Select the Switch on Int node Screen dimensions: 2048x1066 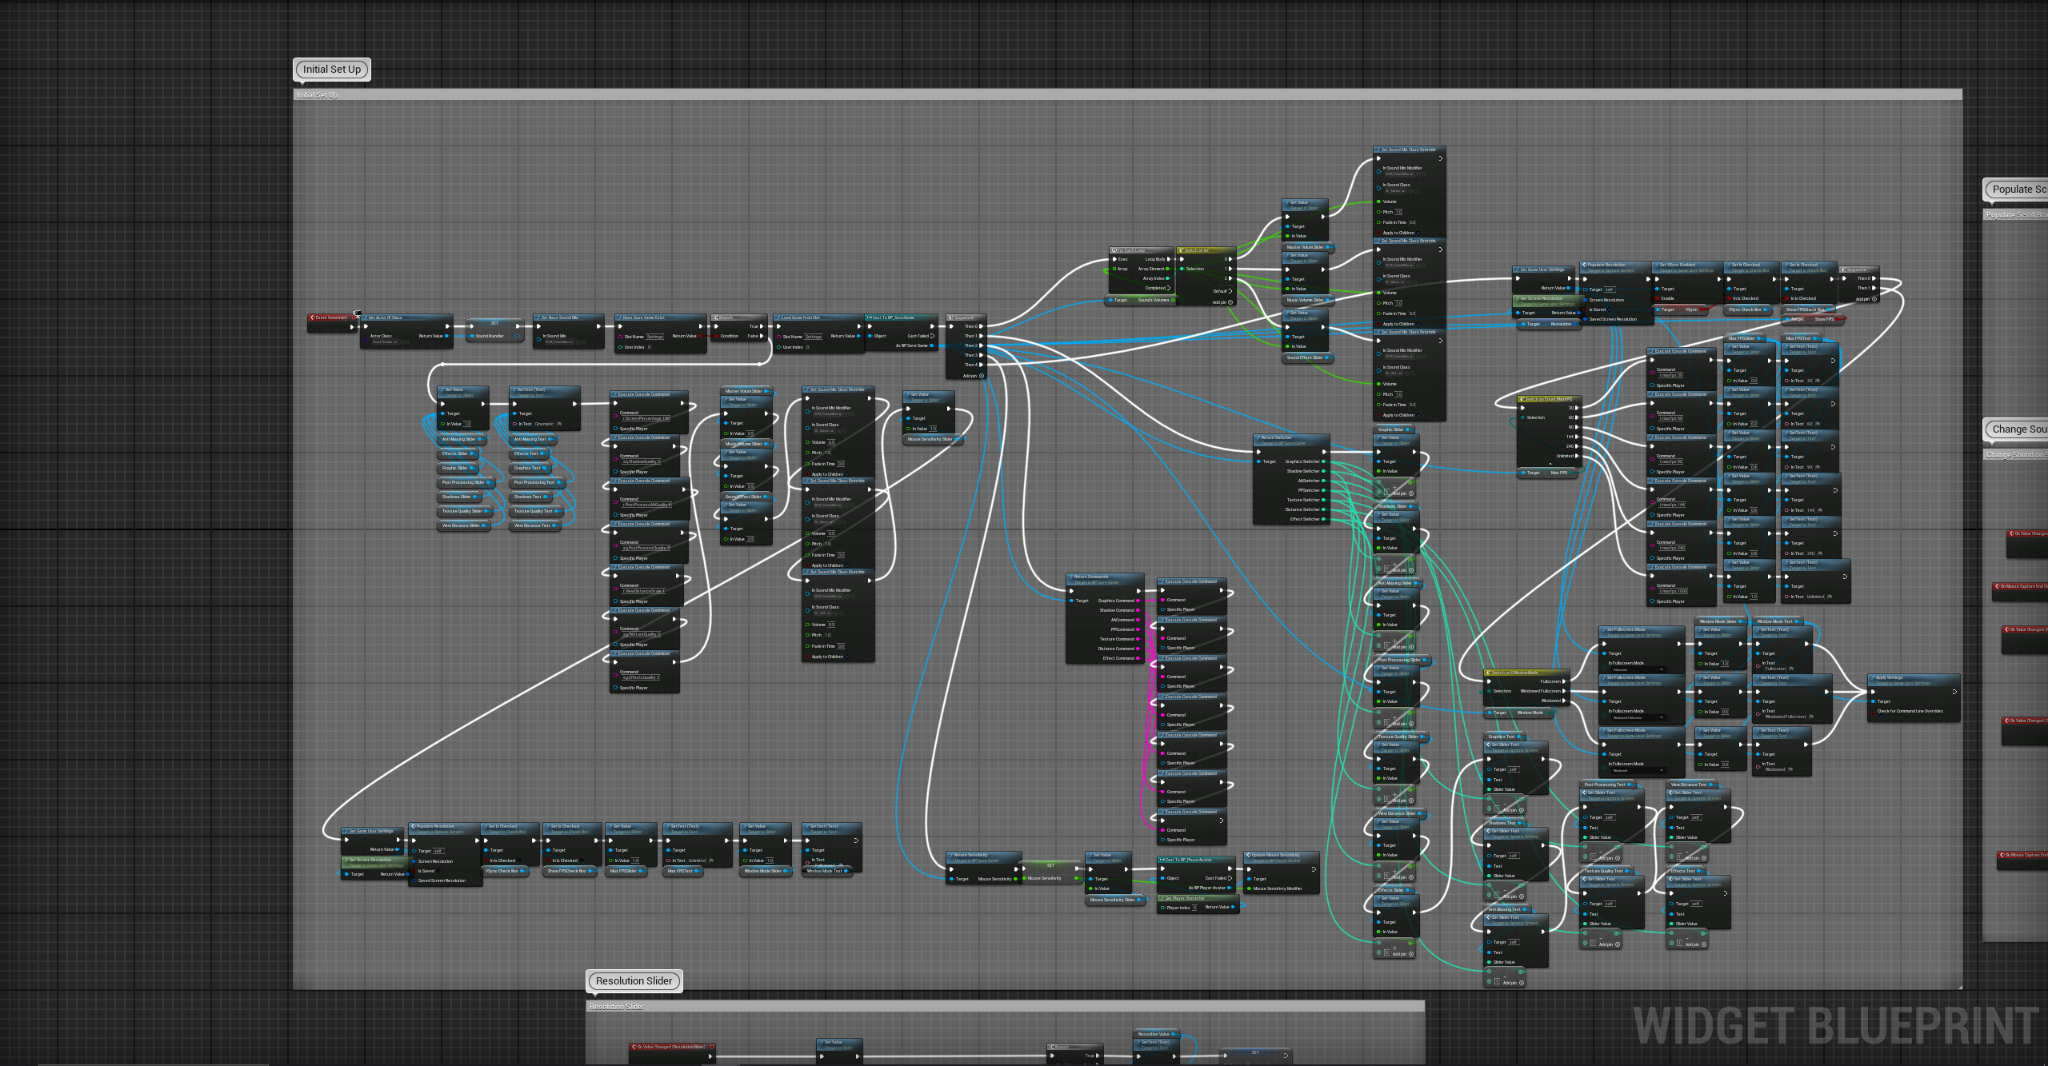(1206, 276)
